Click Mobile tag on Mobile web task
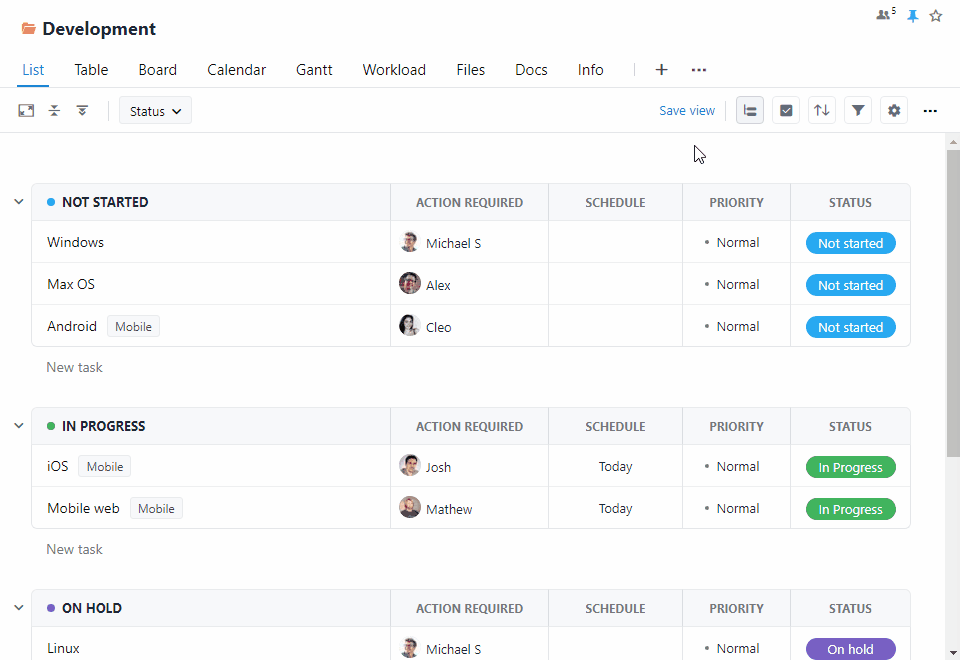The width and height of the screenshot is (960, 660). [156, 508]
